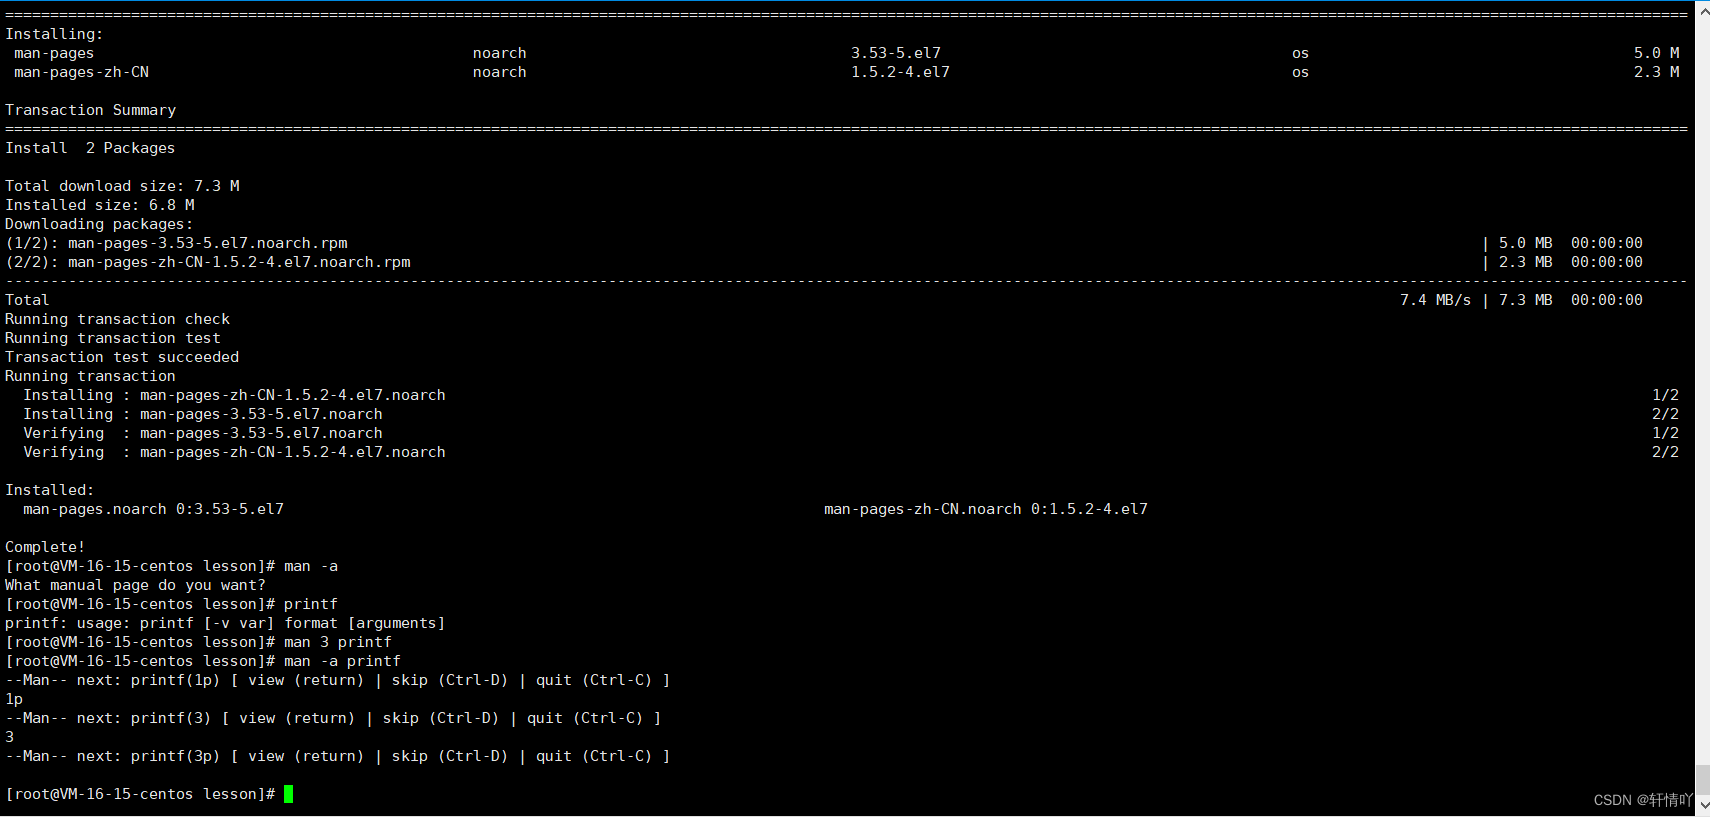Click version "3.53-5.el7" in the package table
Image resolution: width=1710 pixels, height=817 pixels.
(x=896, y=53)
